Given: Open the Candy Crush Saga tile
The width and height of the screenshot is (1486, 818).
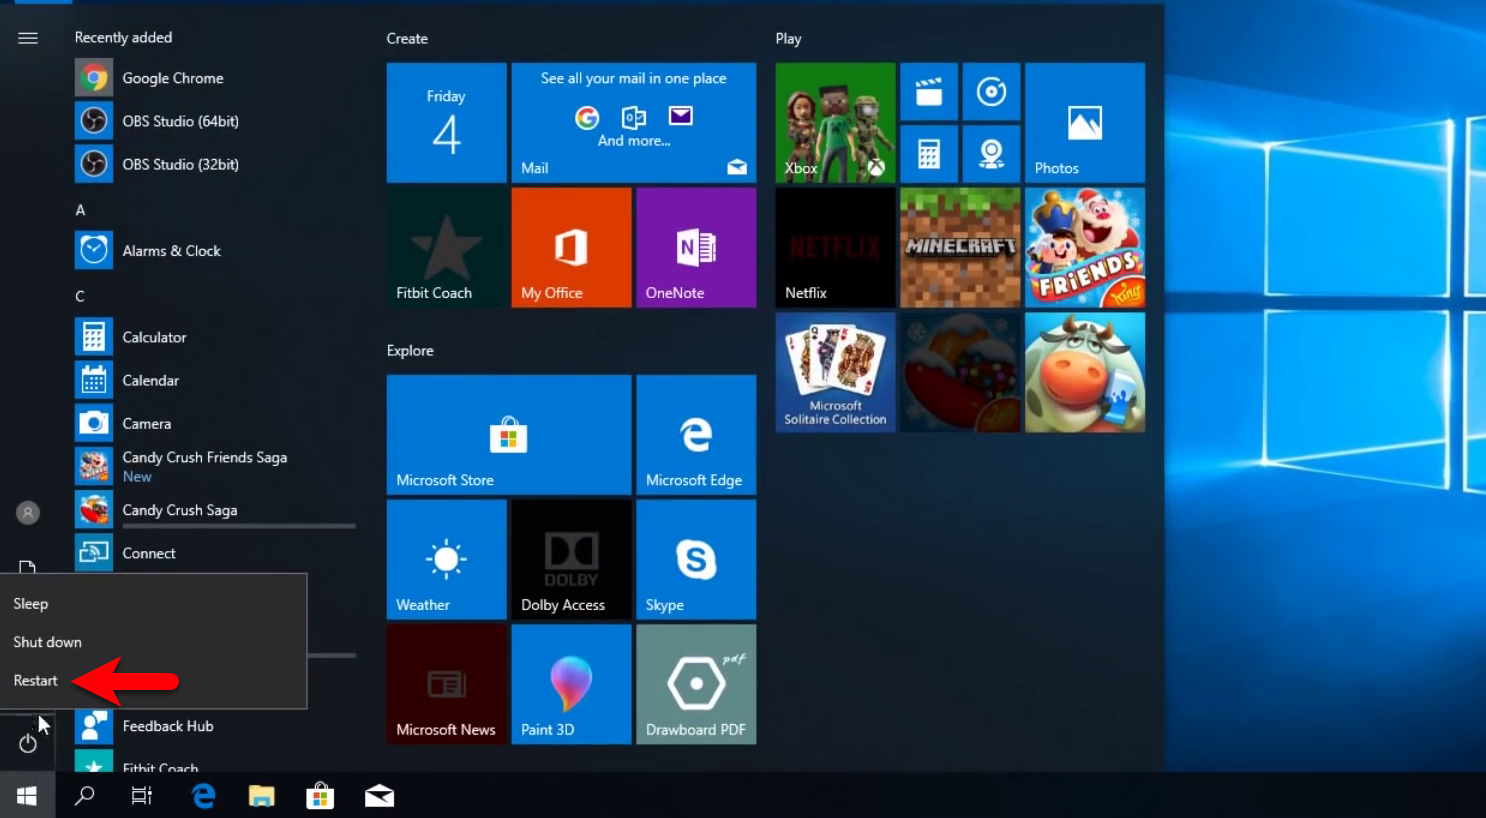Looking at the screenshot, I should click(960, 373).
